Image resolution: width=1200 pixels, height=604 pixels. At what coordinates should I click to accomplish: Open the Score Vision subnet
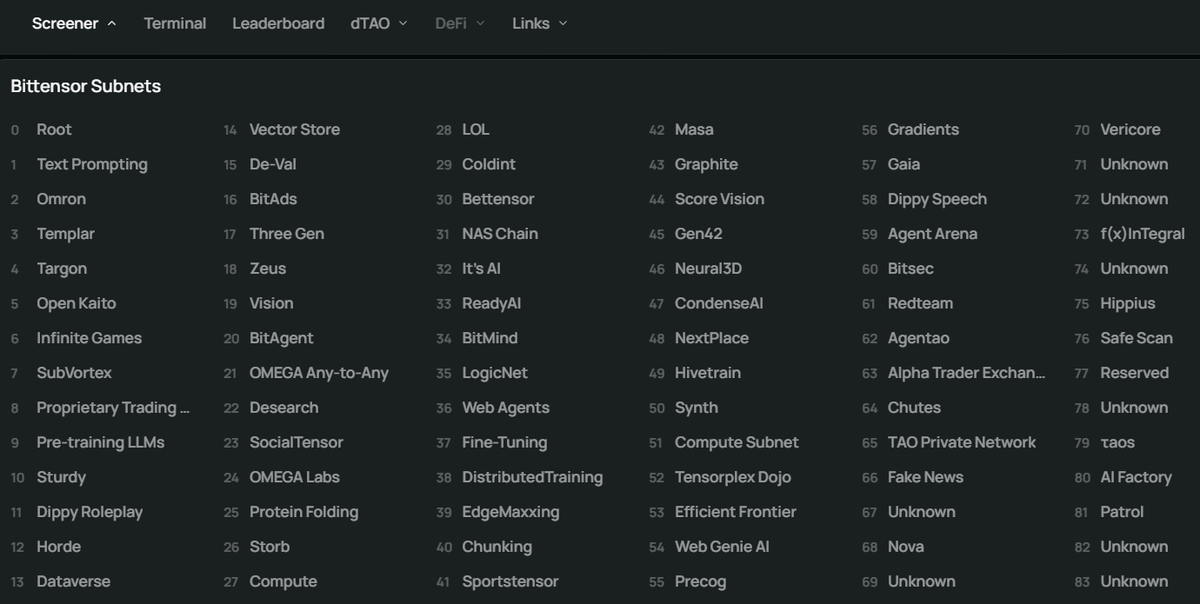(x=719, y=199)
